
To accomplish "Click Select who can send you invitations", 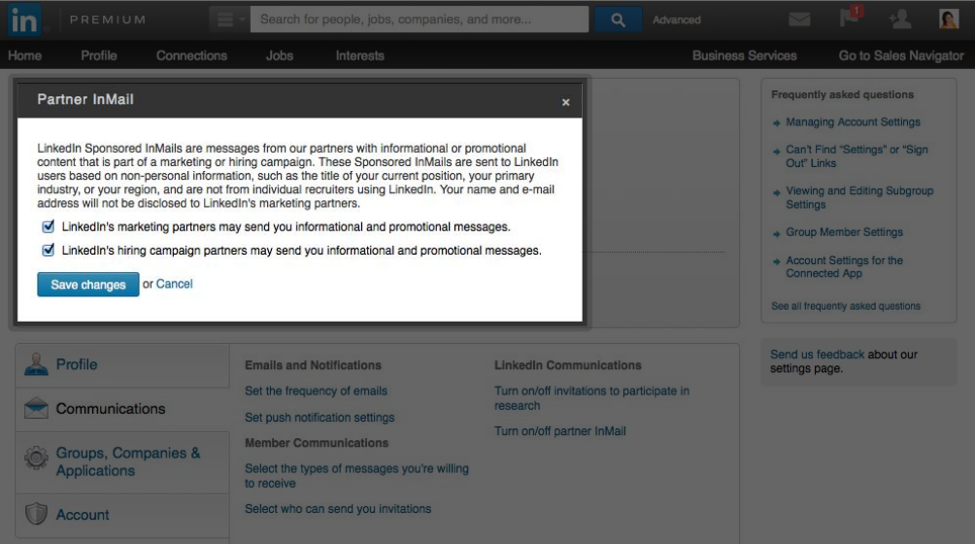I will 338,509.
